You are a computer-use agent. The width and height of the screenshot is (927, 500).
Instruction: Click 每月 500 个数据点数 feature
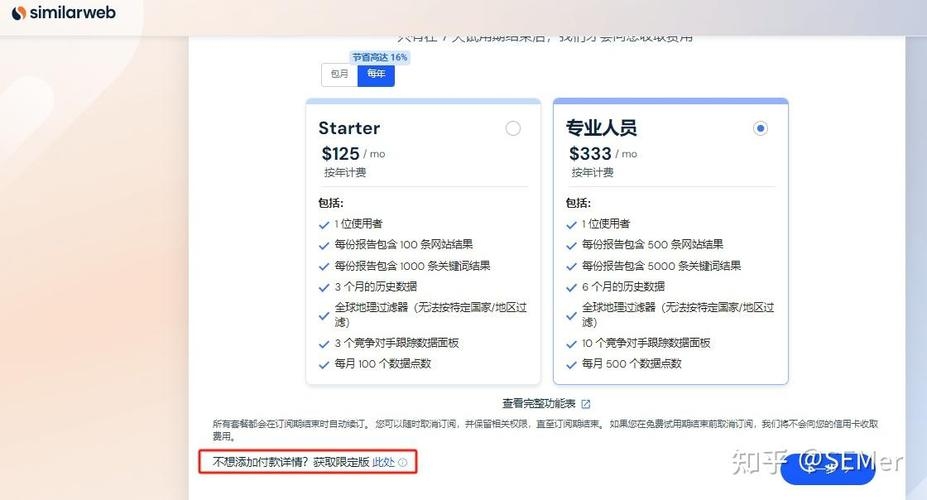tap(632, 363)
